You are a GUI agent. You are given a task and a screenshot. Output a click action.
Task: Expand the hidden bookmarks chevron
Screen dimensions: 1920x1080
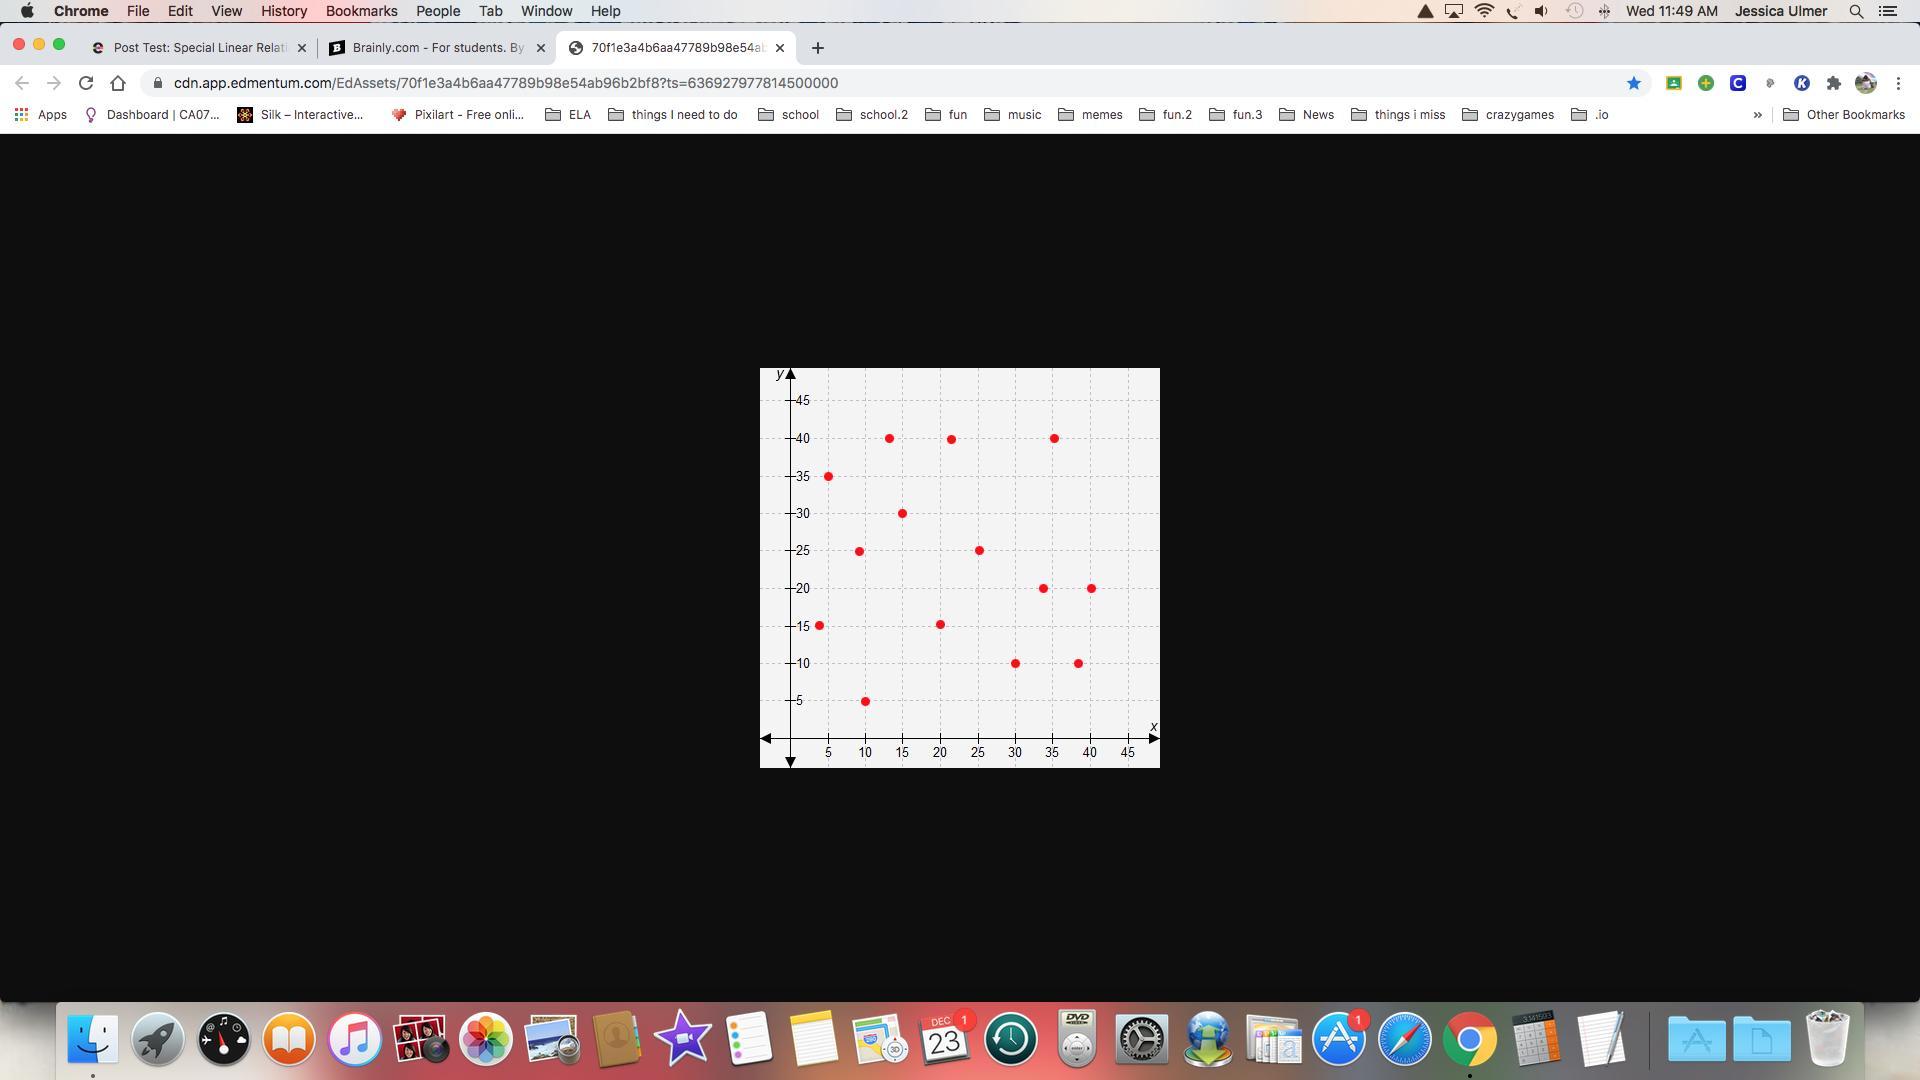click(x=1757, y=115)
